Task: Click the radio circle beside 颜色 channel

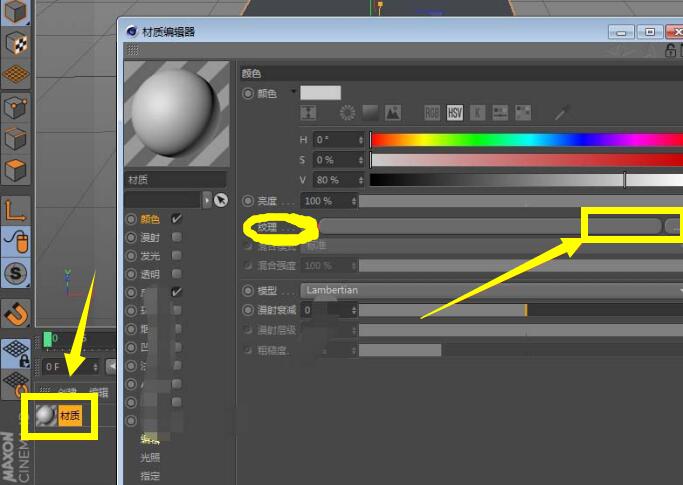Action: coord(131,219)
